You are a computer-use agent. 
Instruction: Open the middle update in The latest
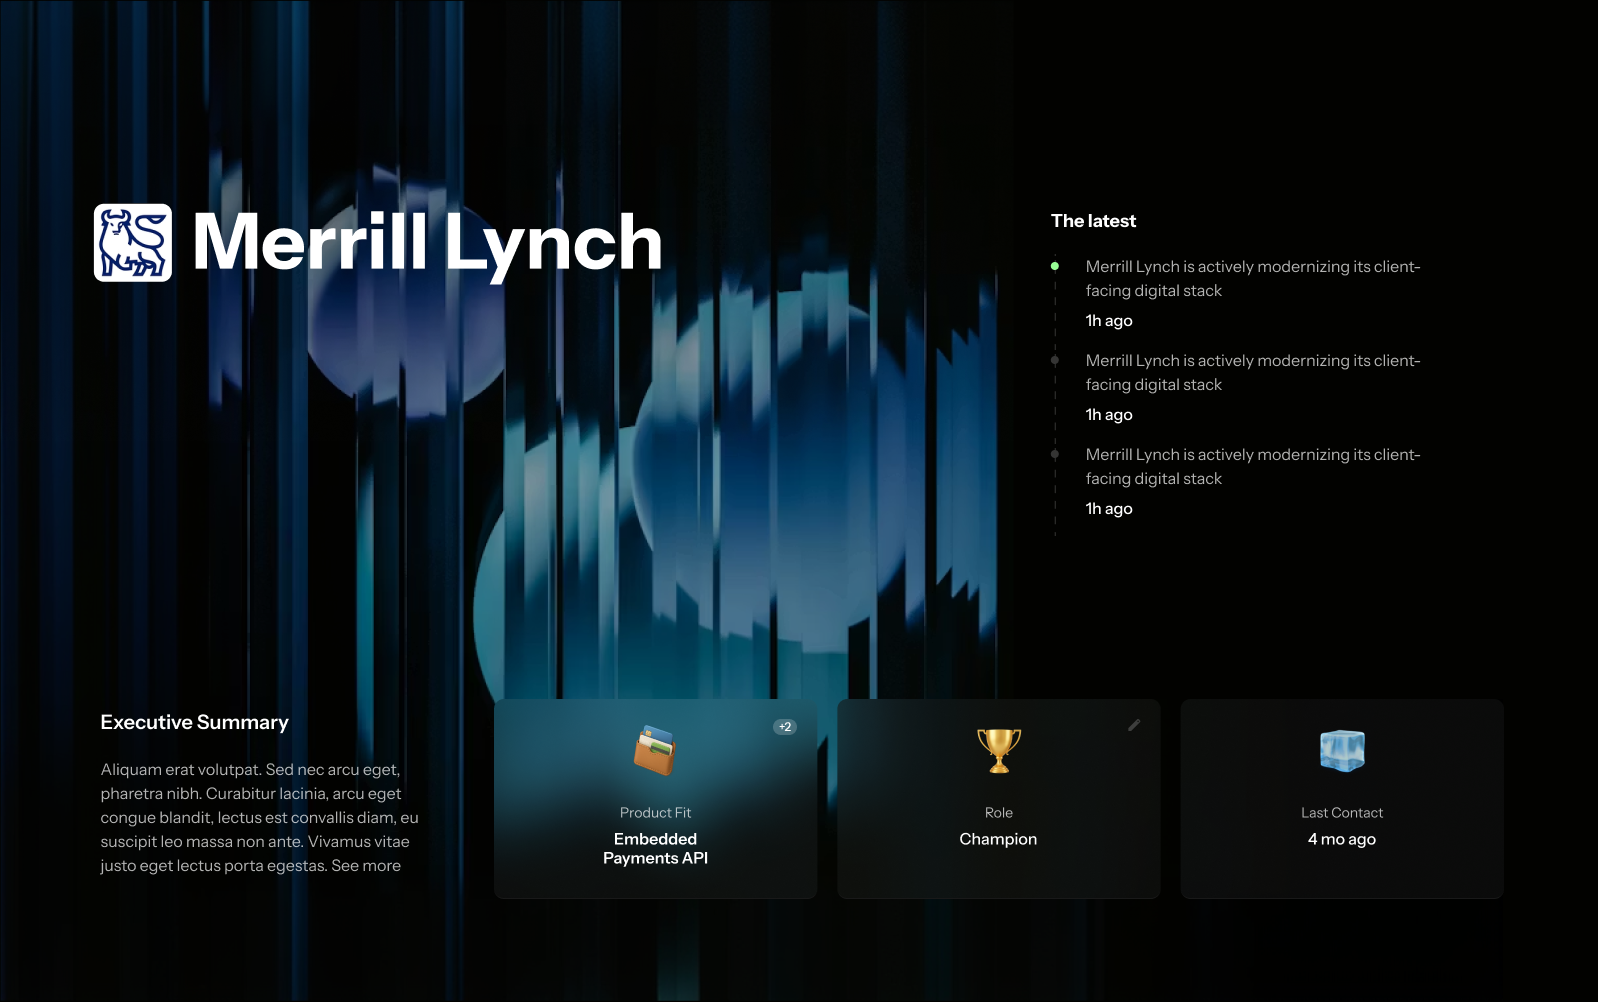pos(1252,372)
